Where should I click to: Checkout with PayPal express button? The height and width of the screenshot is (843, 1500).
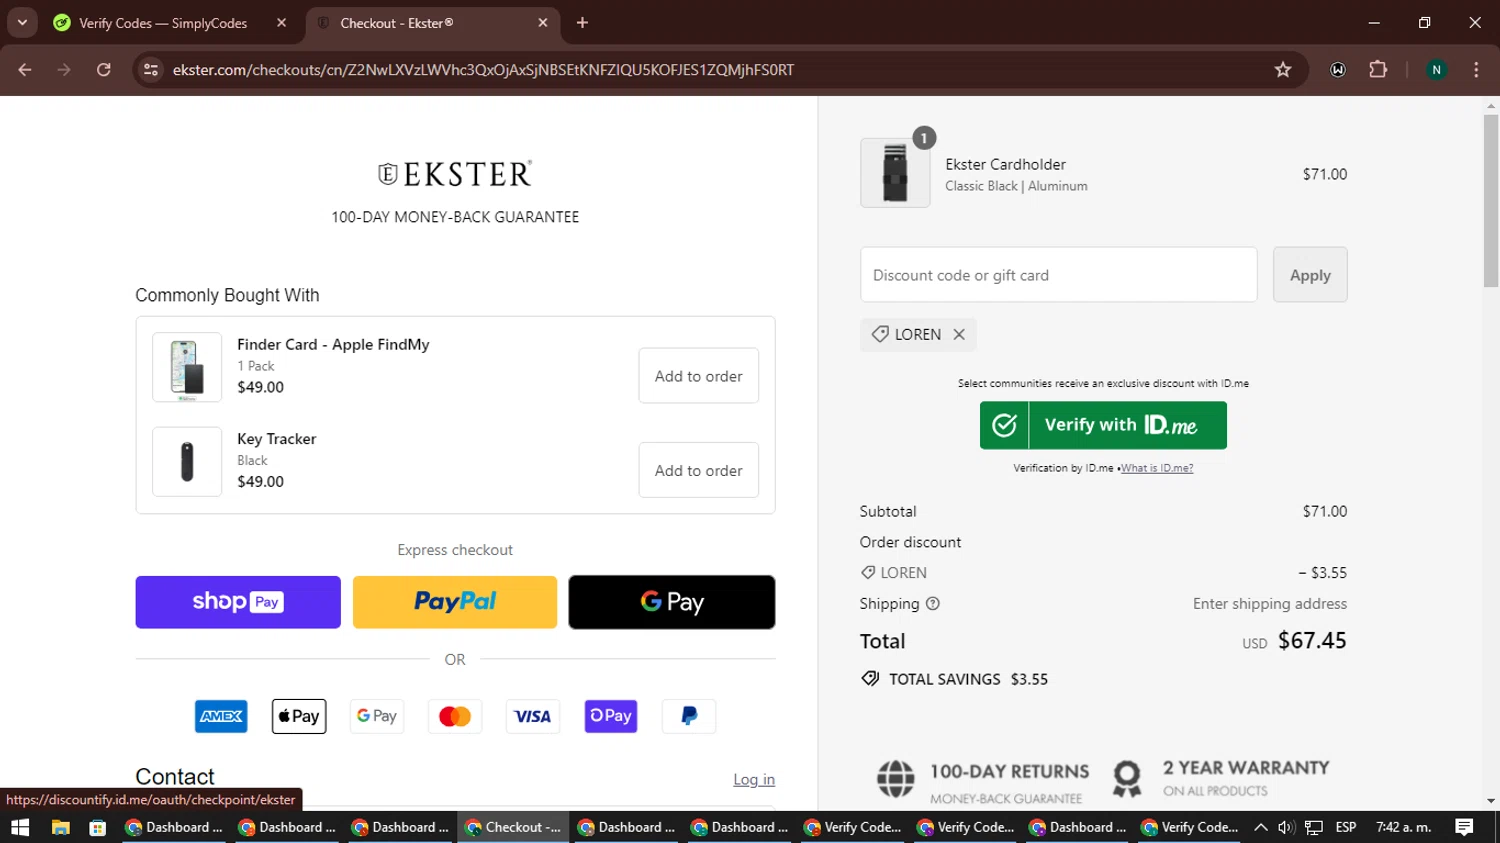click(455, 602)
